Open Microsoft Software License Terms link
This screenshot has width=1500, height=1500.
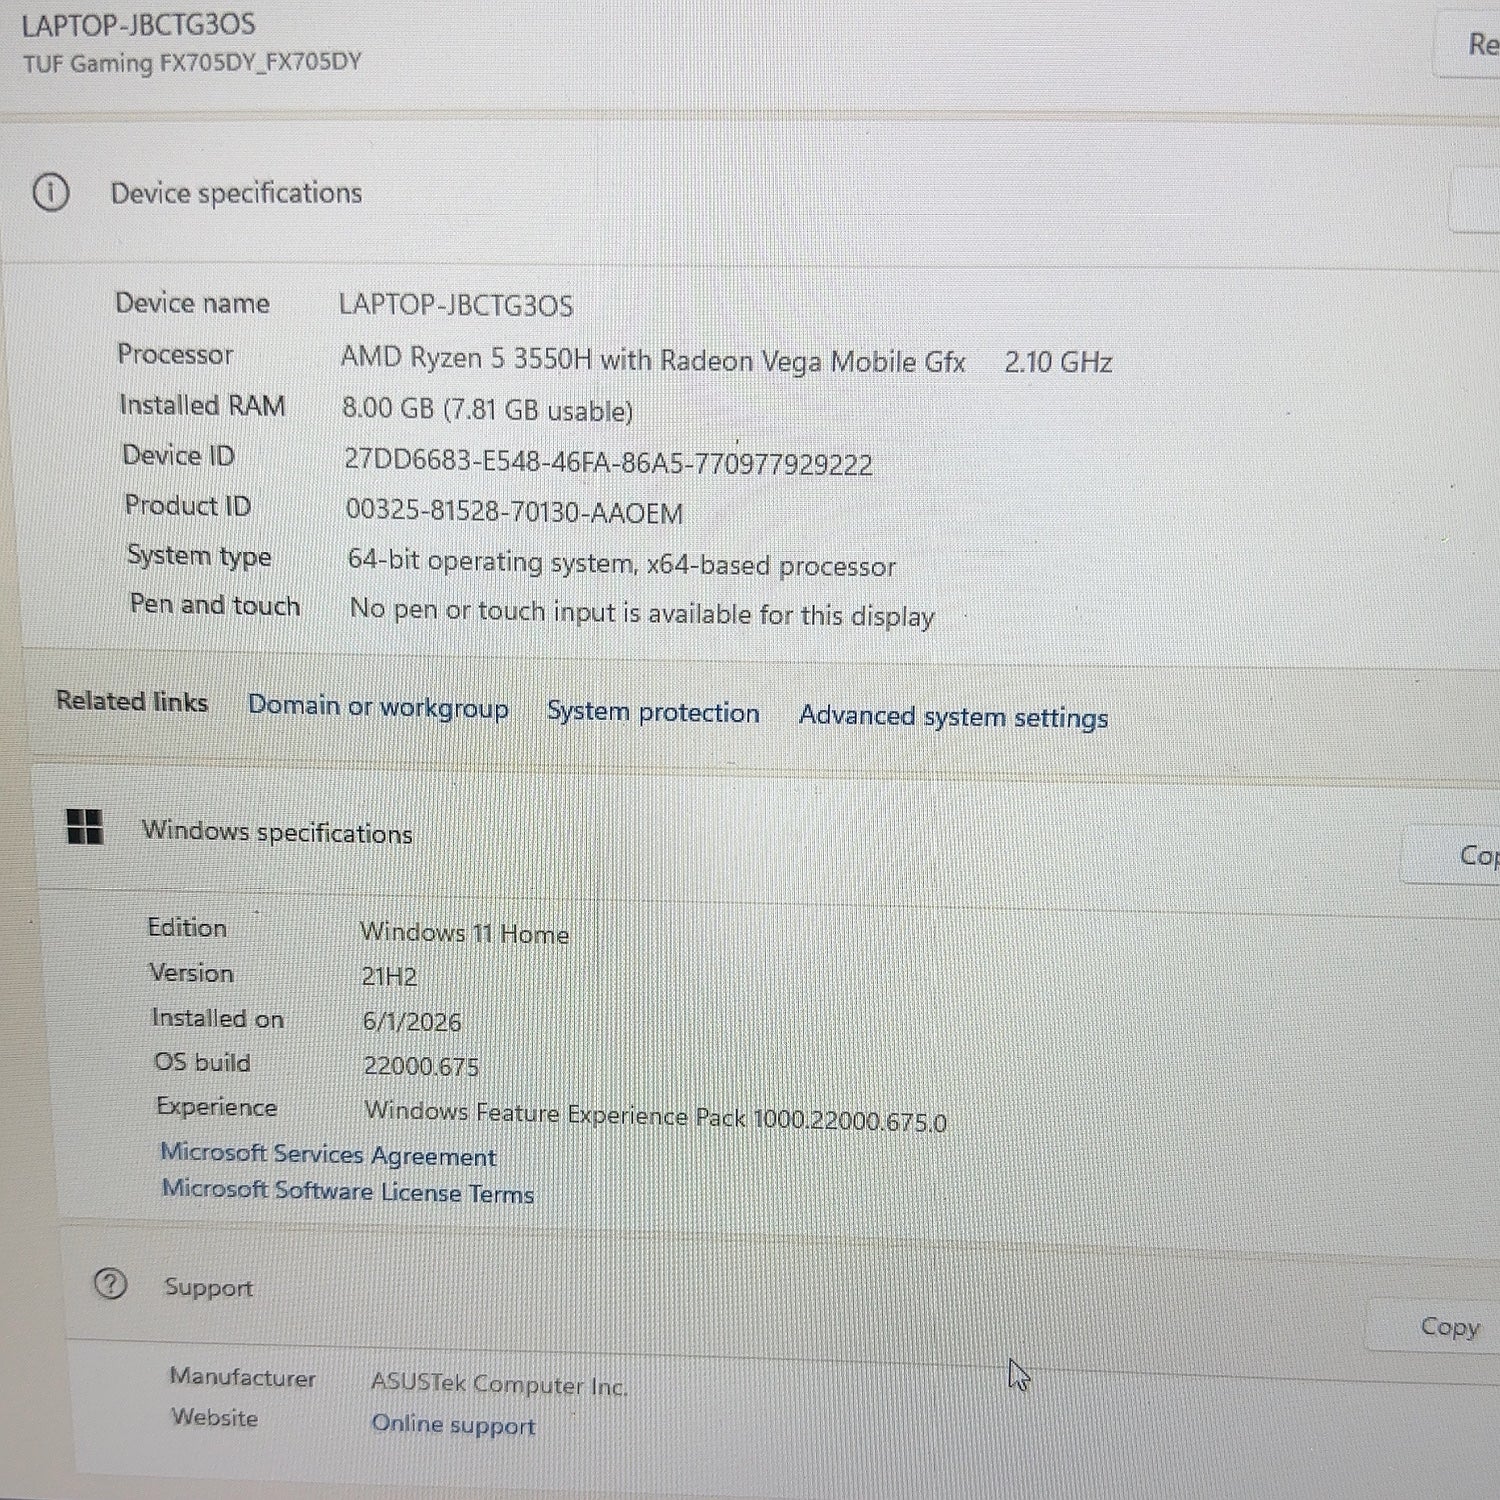[x=348, y=1191]
